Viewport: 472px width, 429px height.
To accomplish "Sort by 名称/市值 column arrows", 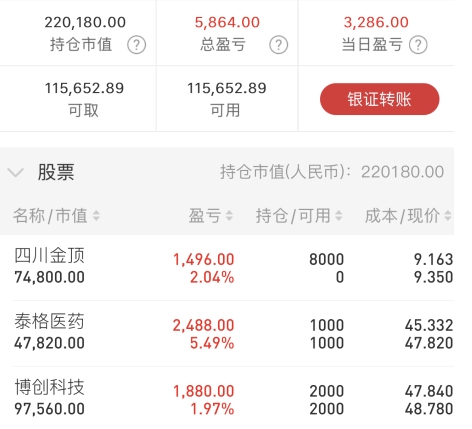I will (x=96, y=216).
